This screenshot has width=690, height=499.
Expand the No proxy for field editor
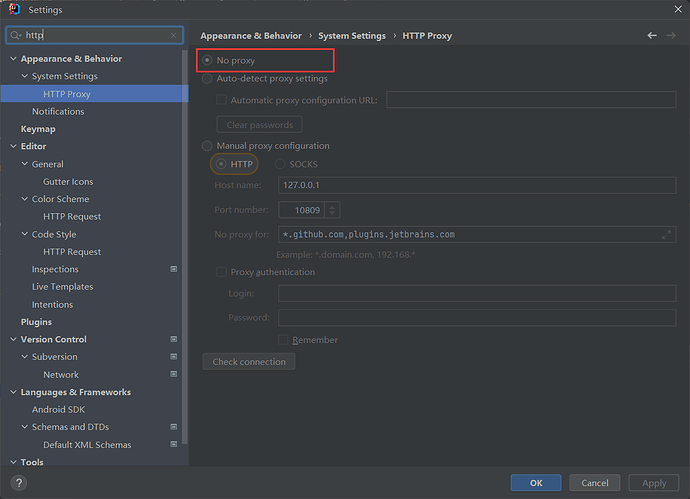tap(666, 235)
